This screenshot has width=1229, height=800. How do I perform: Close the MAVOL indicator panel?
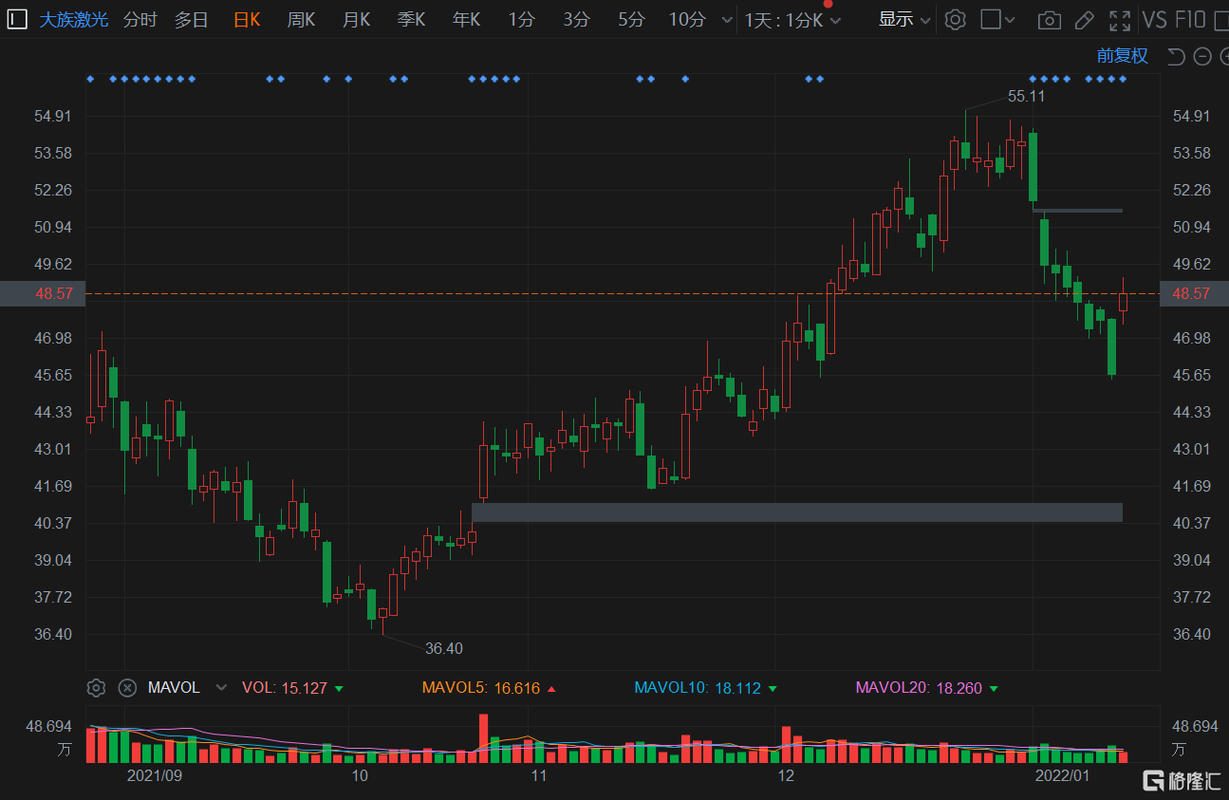tap(127, 688)
